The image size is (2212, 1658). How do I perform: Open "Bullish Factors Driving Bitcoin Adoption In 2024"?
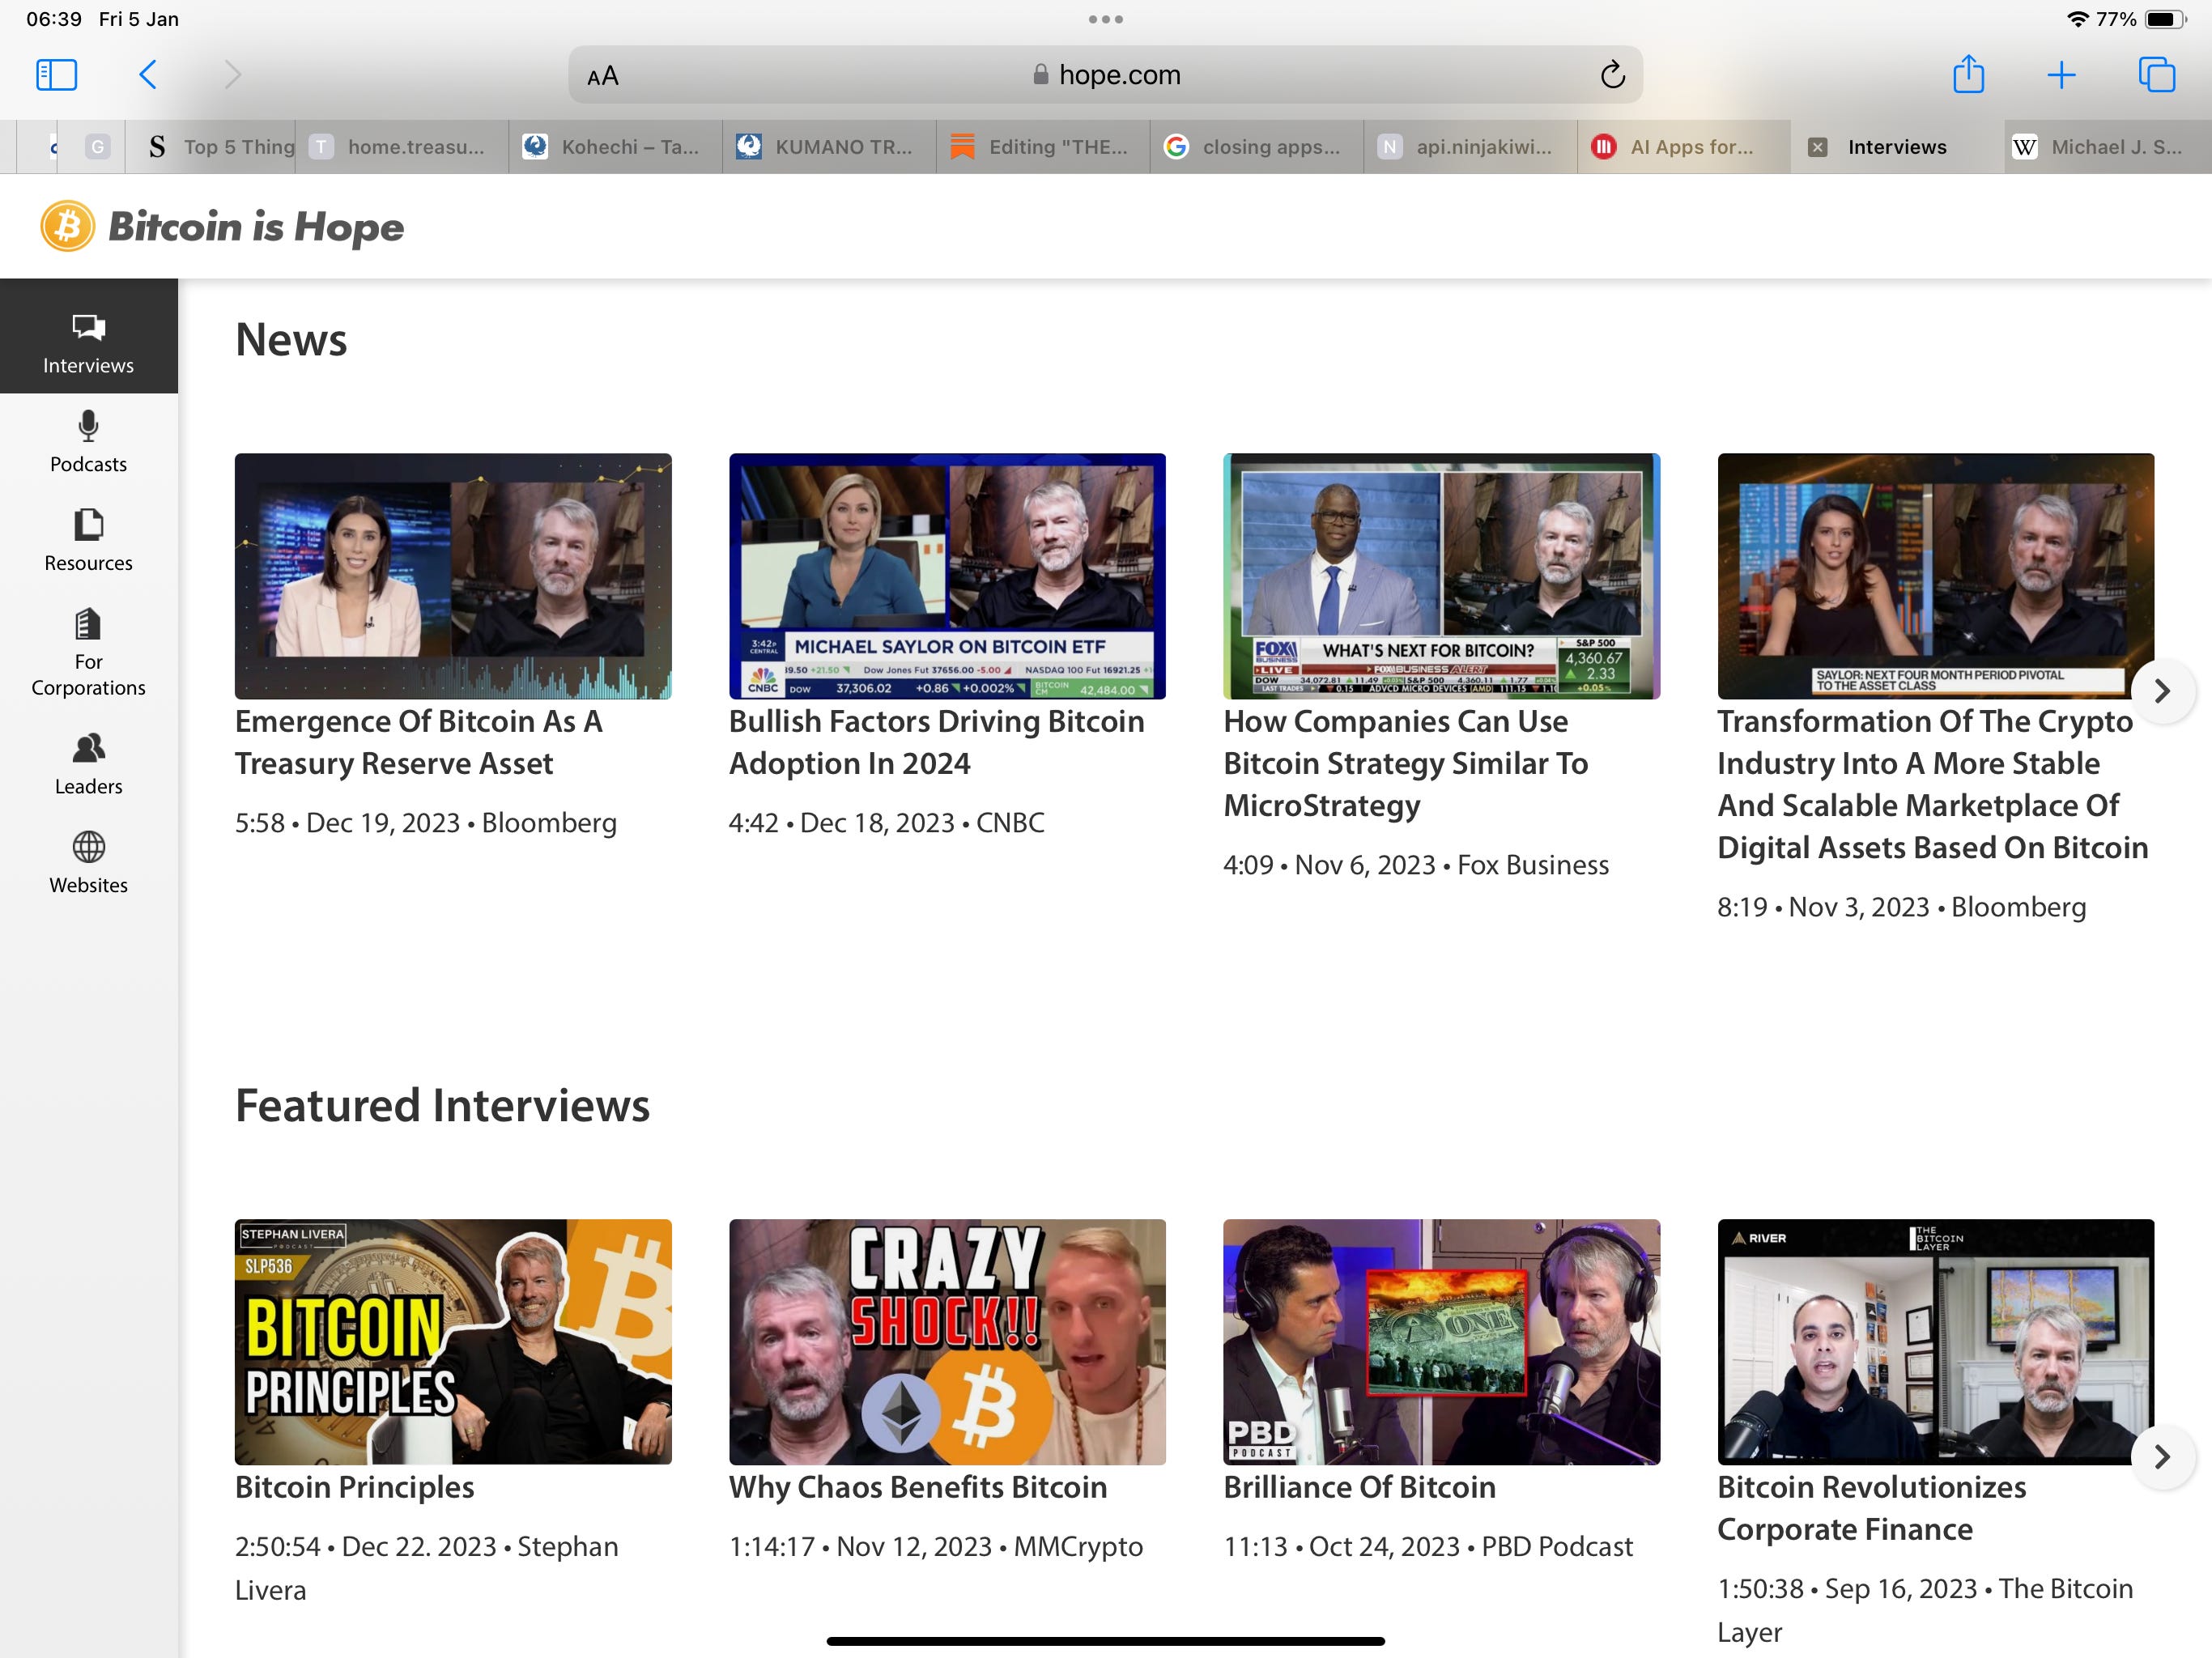937,742
